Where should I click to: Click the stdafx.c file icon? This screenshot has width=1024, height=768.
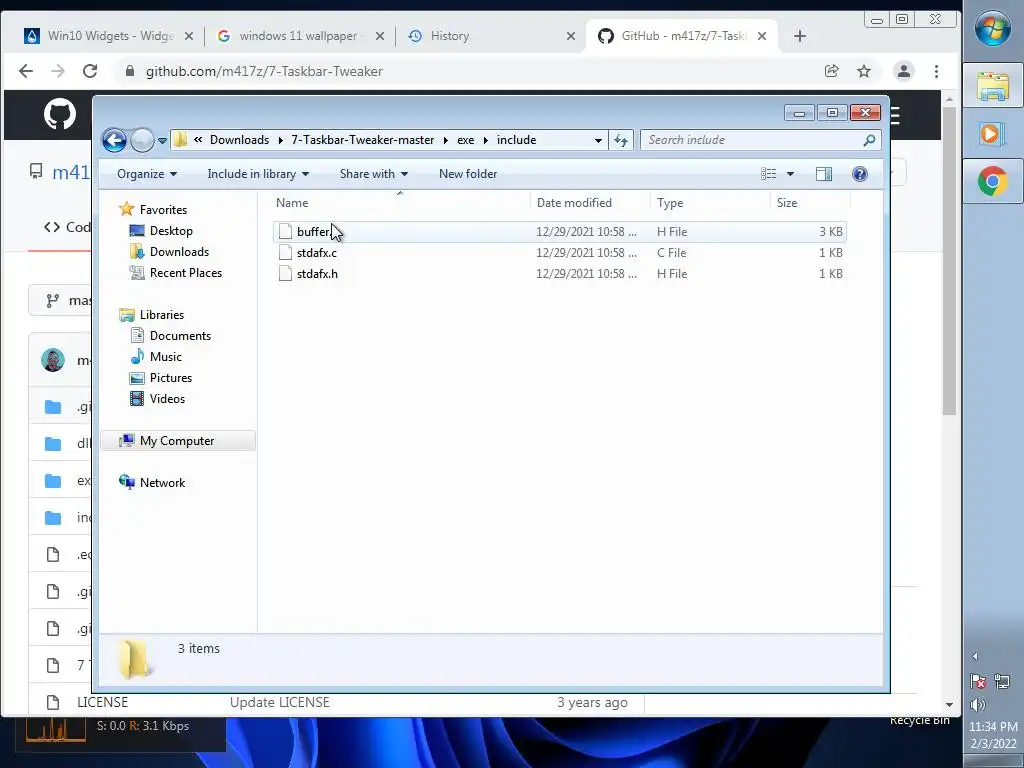click(x=285, y=253)
